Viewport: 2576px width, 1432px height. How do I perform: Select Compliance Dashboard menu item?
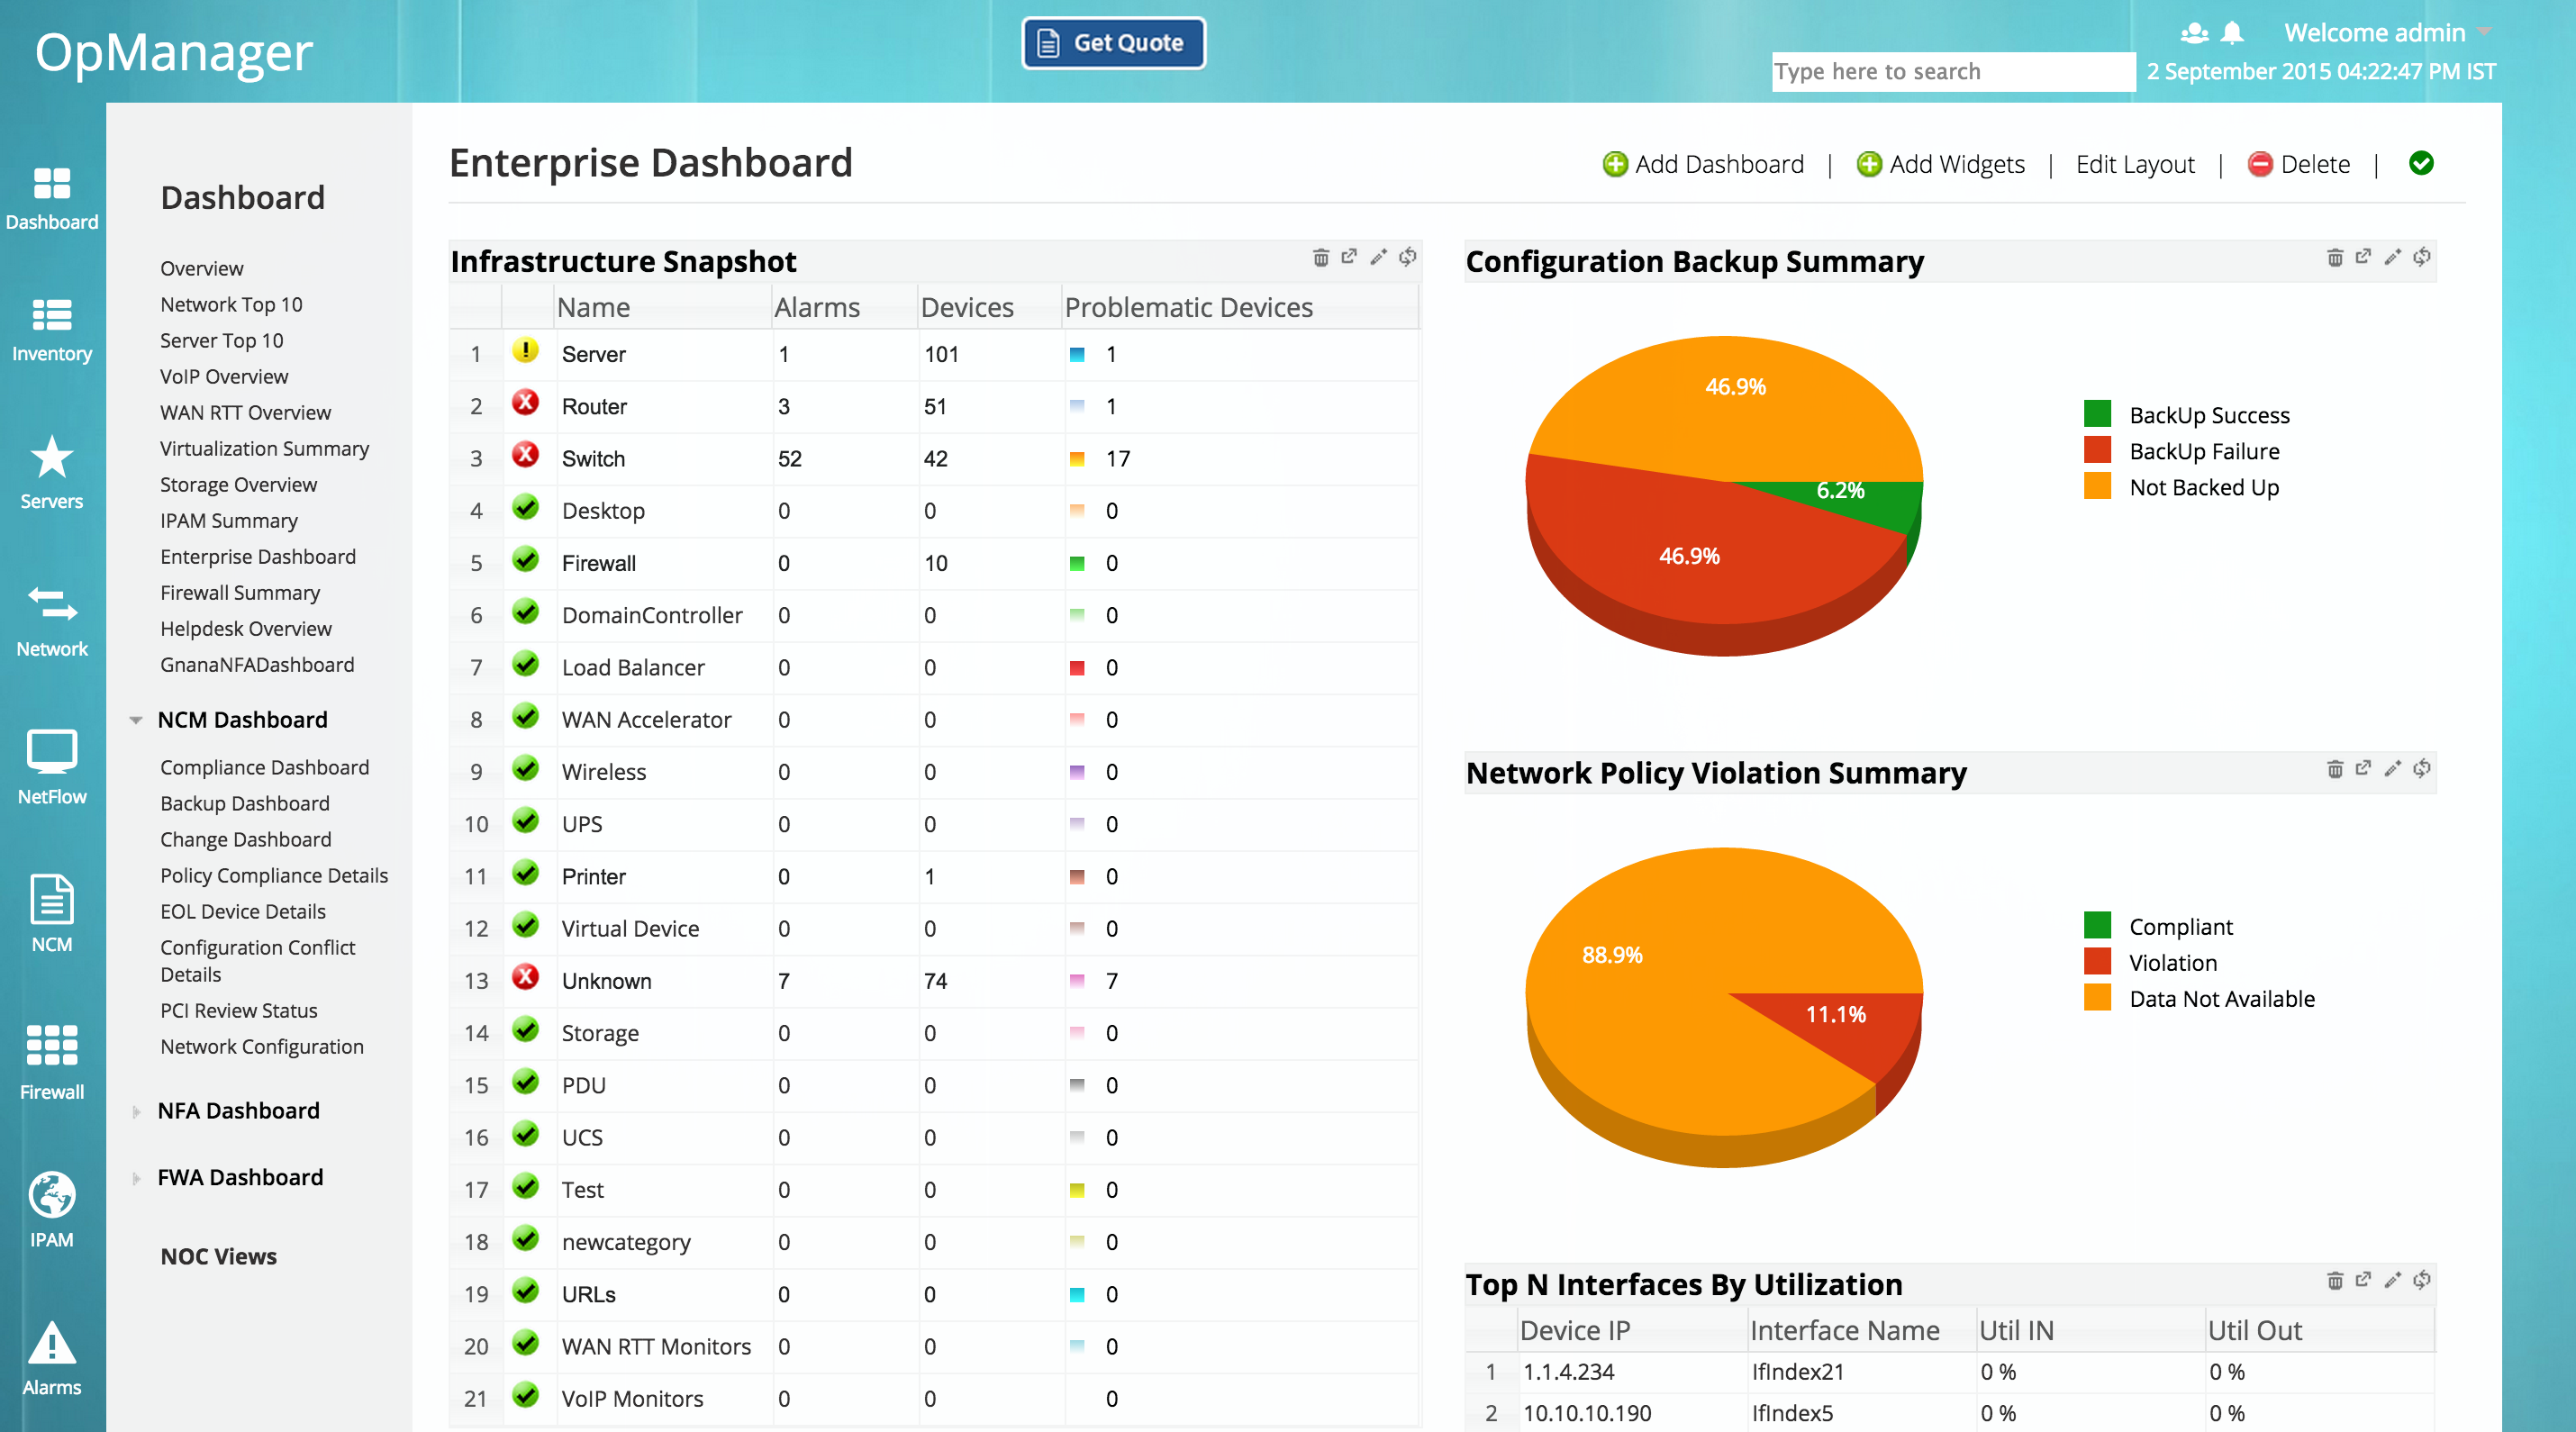pos(264,767)
